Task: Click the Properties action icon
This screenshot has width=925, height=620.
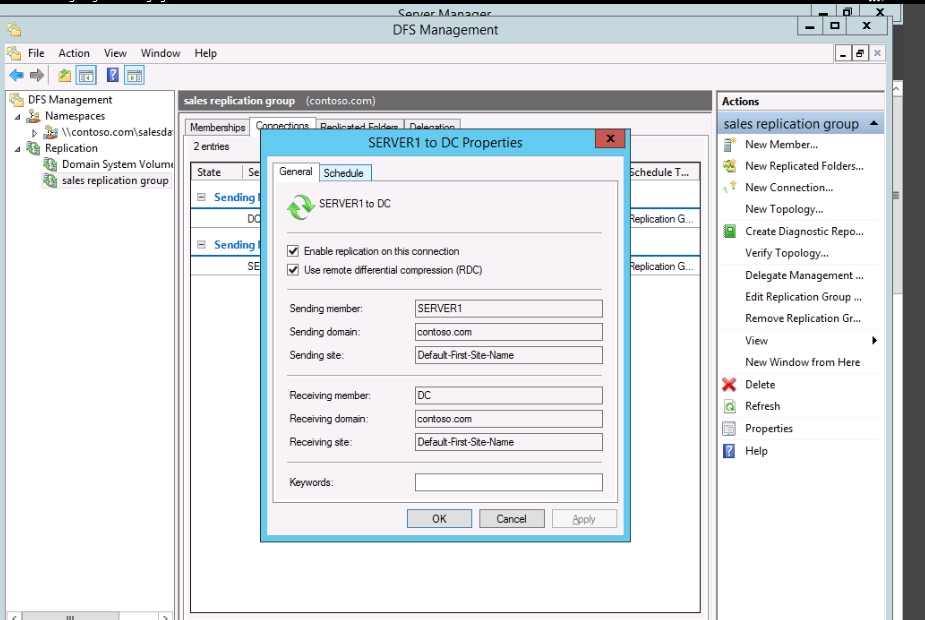Action: pos(730,429)
